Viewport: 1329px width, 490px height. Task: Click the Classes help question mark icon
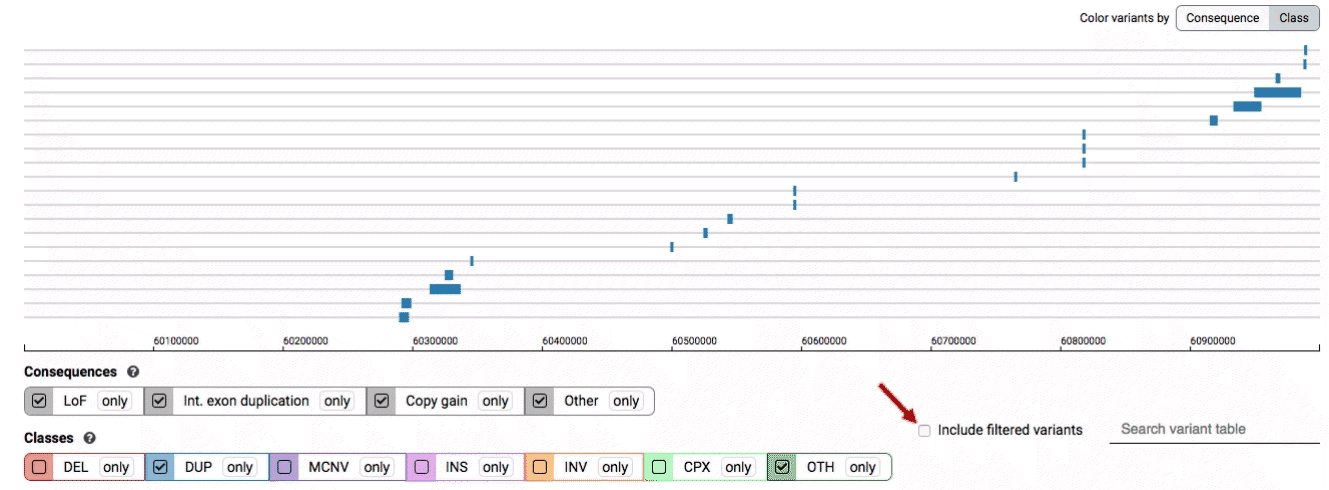(x=90, y=438)
